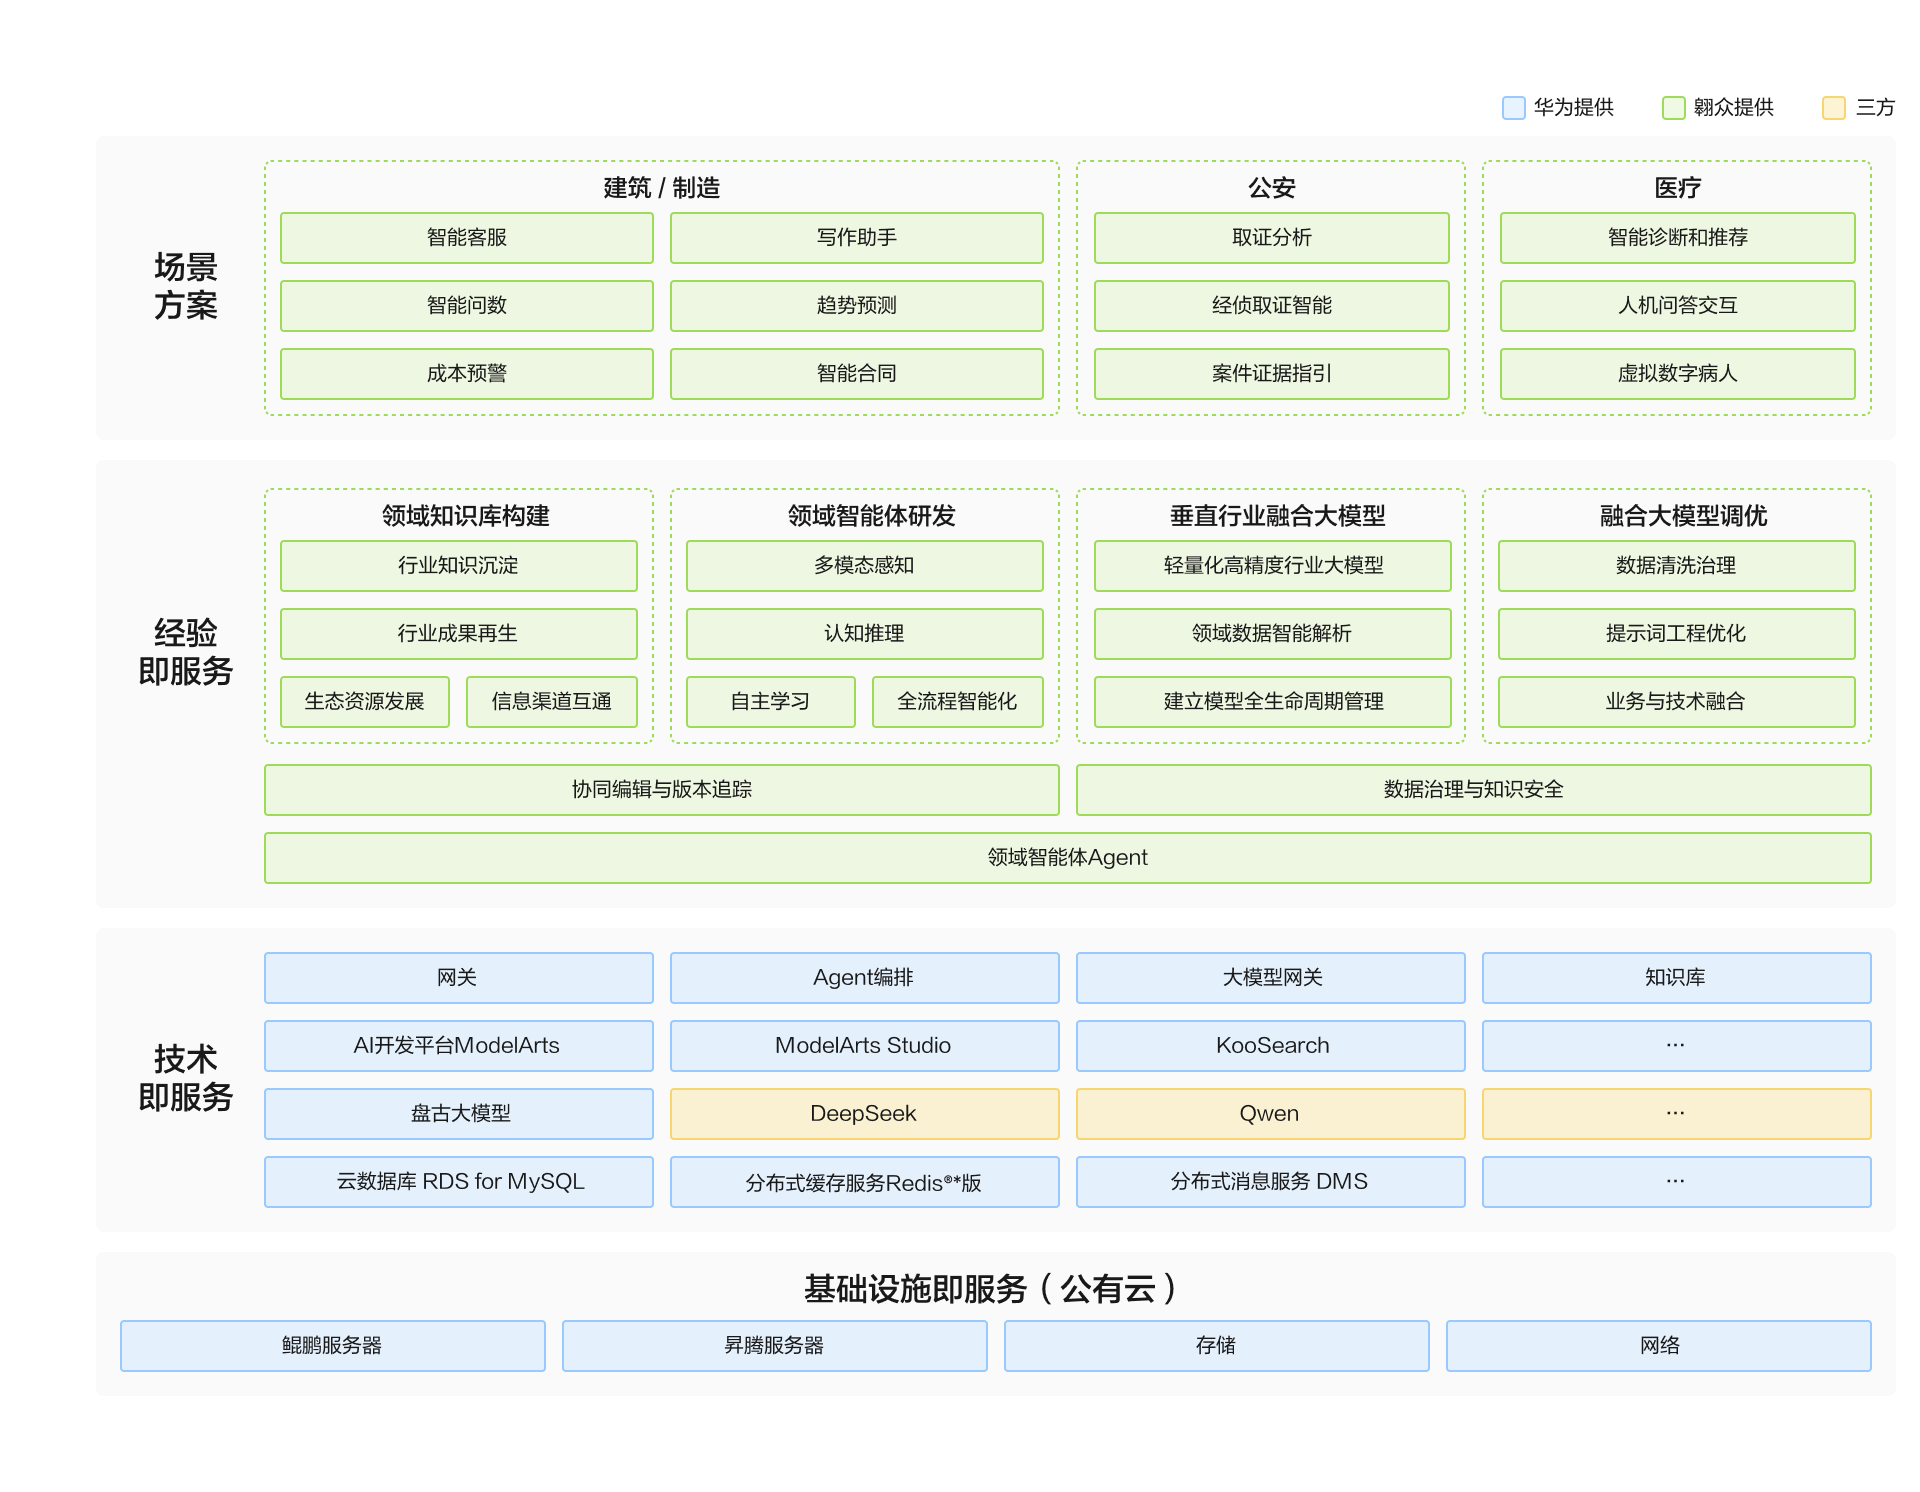
Task: Select the 智能客服 box
Action: [466, 238]
